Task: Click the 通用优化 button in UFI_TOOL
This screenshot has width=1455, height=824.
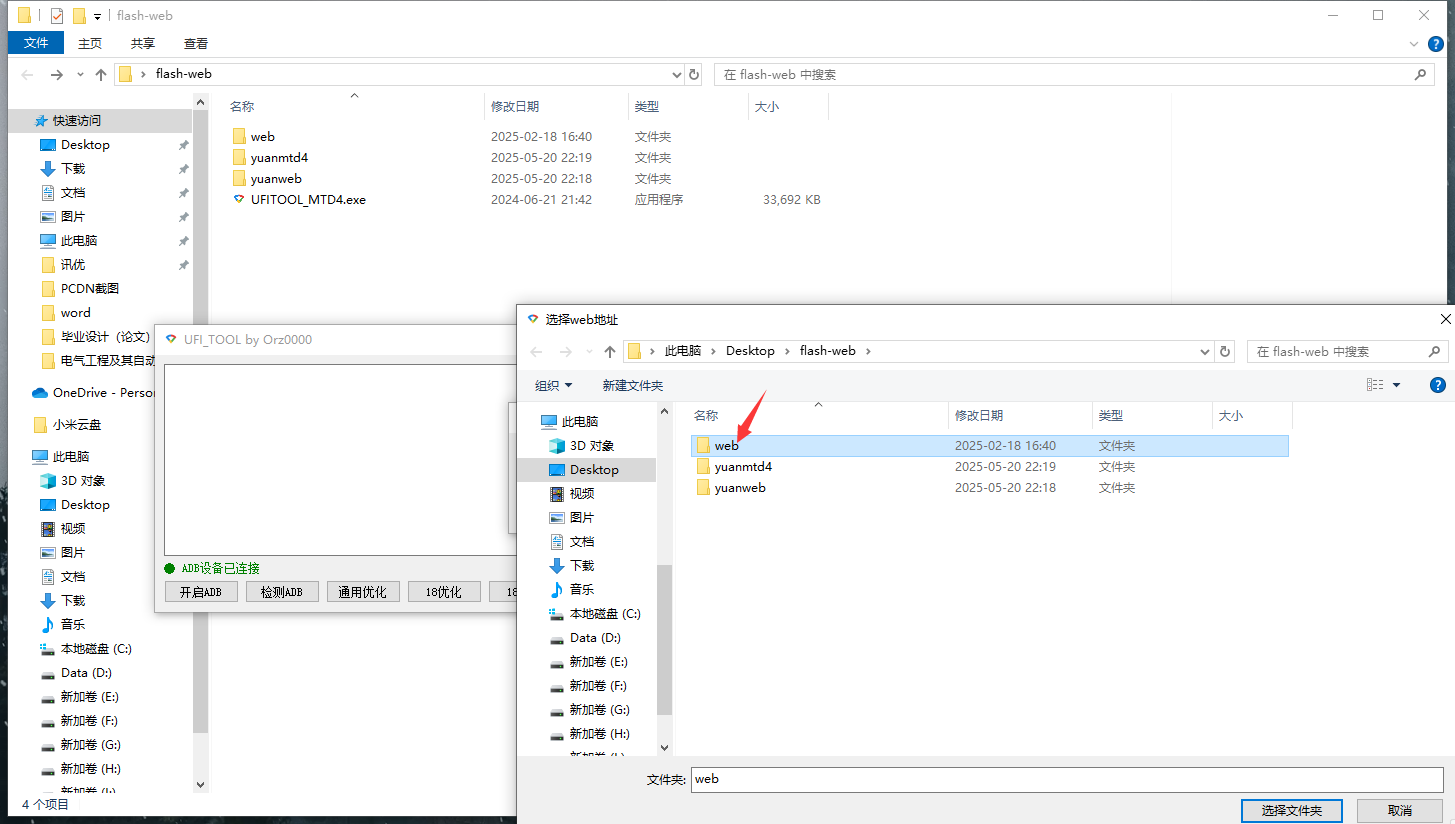Action: pos(363,592)
